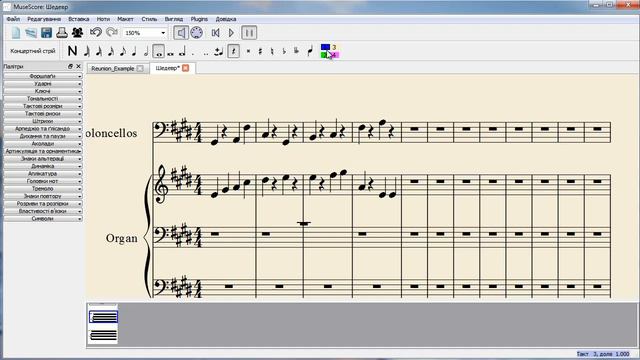The height and width of the screenshot is (360, 640).
Task: Toggle sound playback with the speaker icon
Action: pos(181,33)
